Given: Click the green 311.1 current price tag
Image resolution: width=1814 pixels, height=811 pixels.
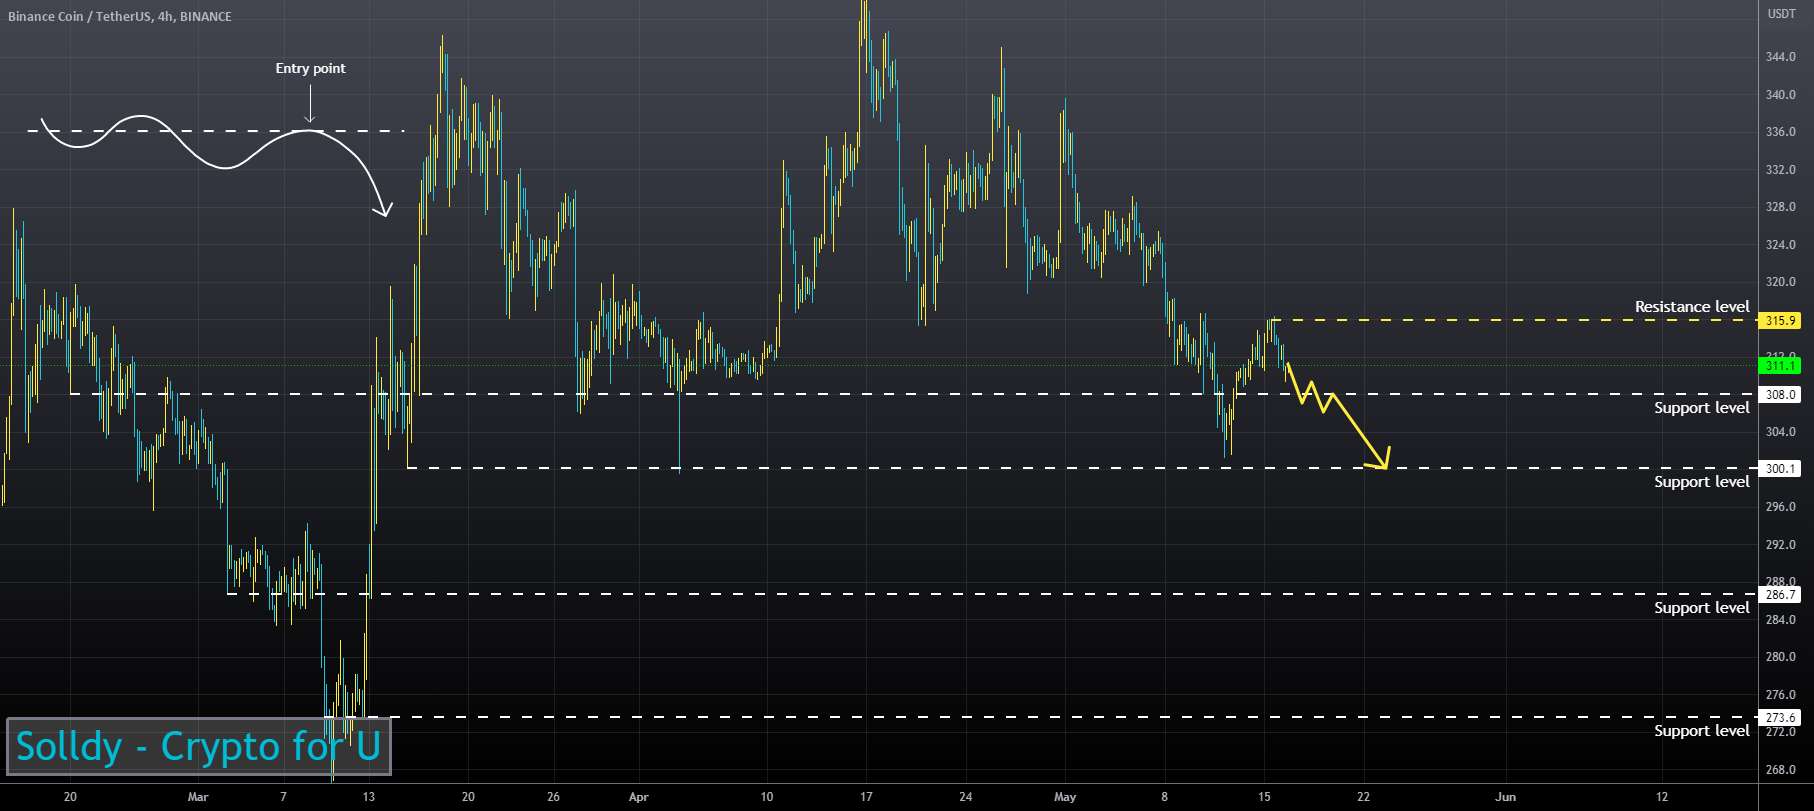Looking at the screenshot, I should pyautogui.click(x=1780, y=366).
